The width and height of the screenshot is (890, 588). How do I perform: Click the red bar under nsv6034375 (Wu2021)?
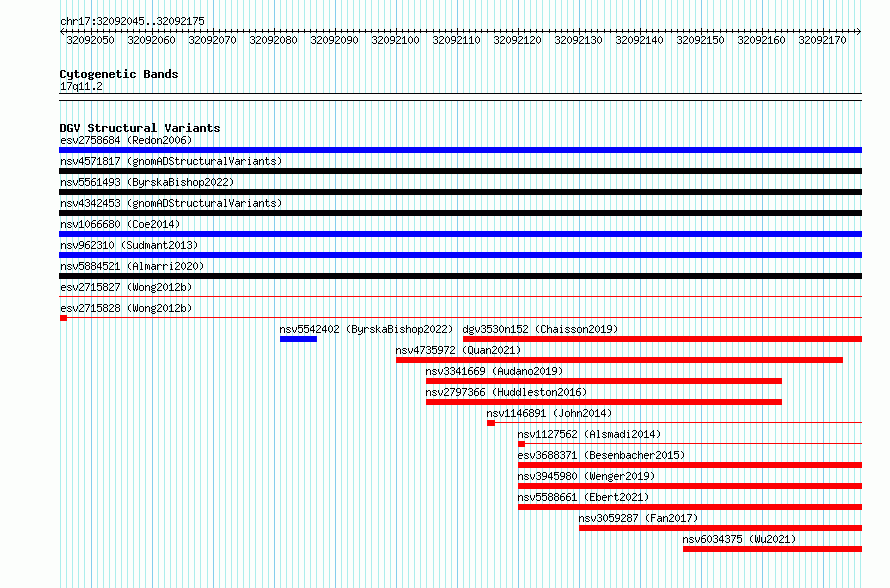pos(773,549)
